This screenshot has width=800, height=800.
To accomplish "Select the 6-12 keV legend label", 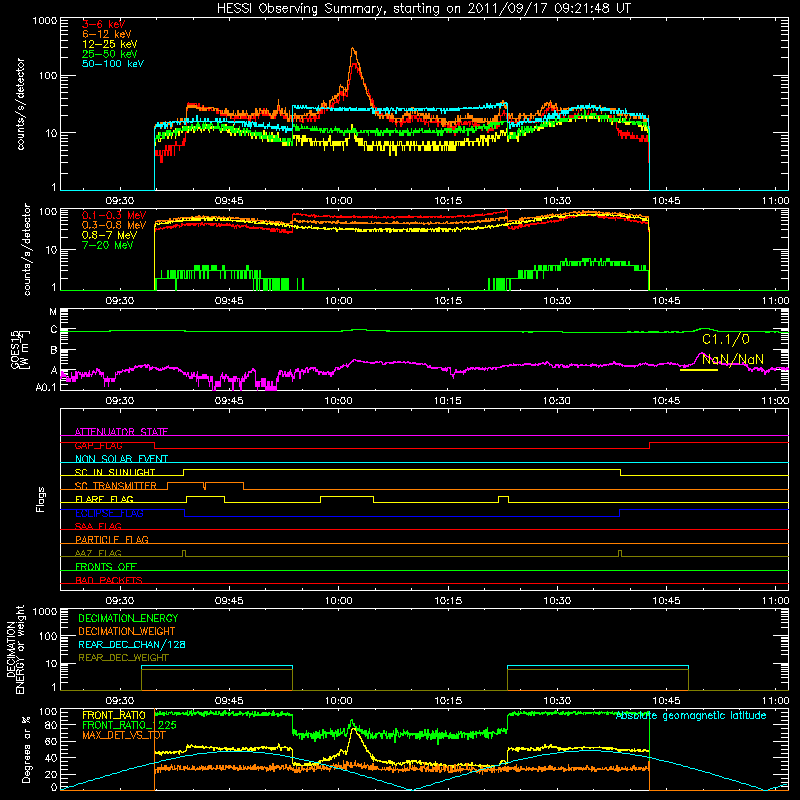I will tap(107, 34).
